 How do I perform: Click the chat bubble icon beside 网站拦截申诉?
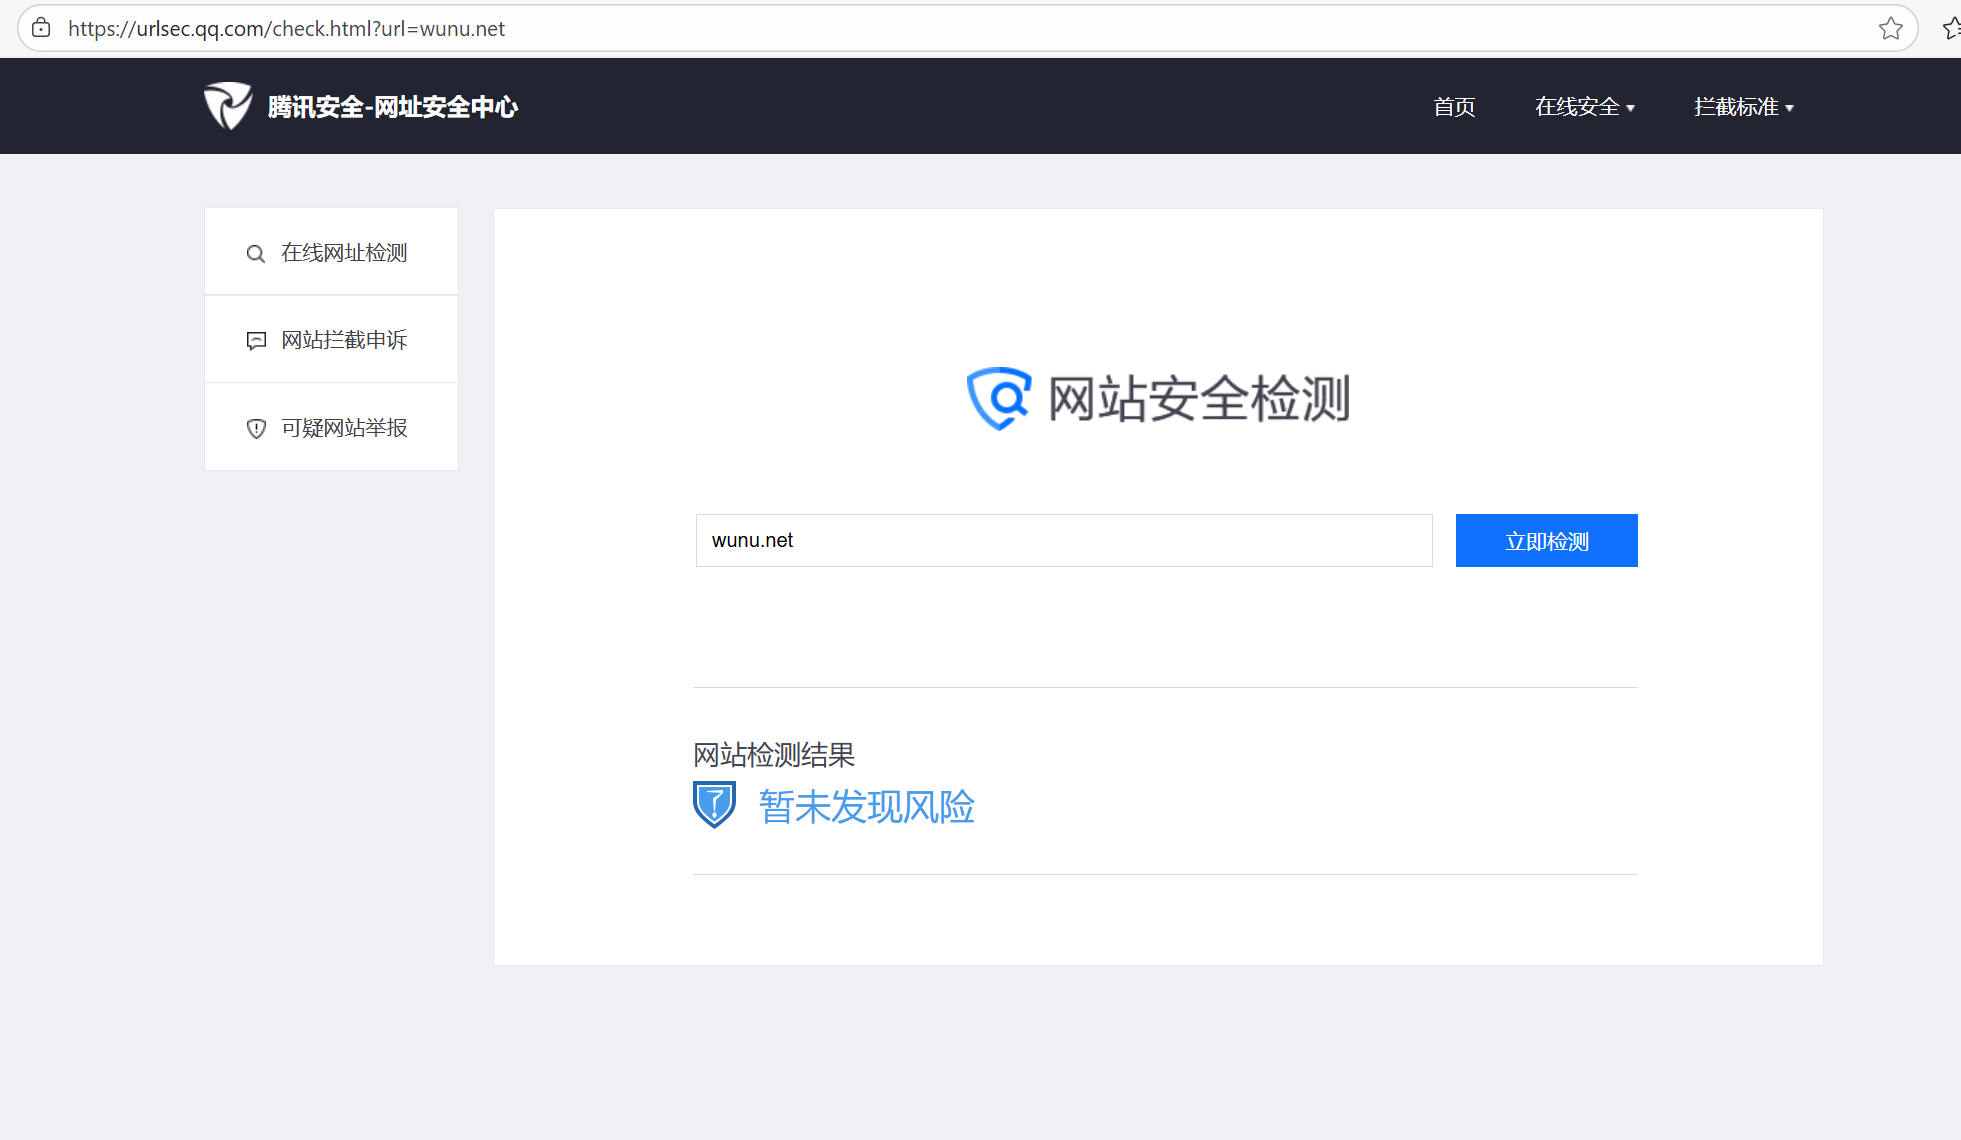tap(256, 341)
